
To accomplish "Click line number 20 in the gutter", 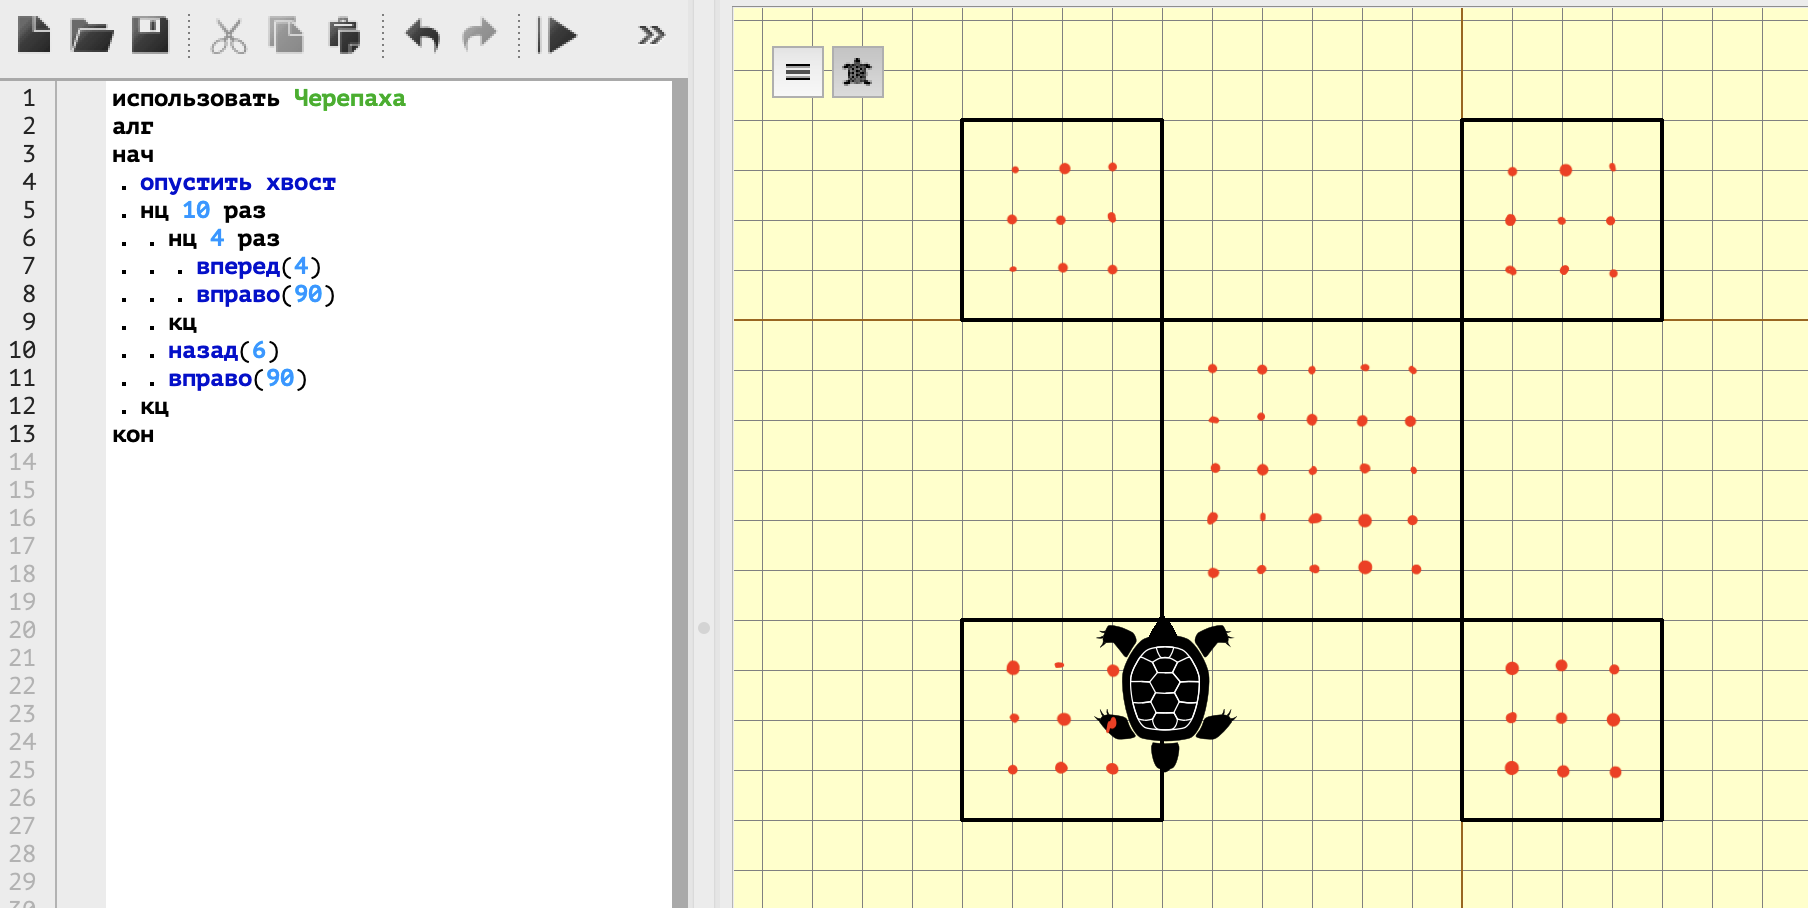I will pyautogui.click(x=22, y=630).
